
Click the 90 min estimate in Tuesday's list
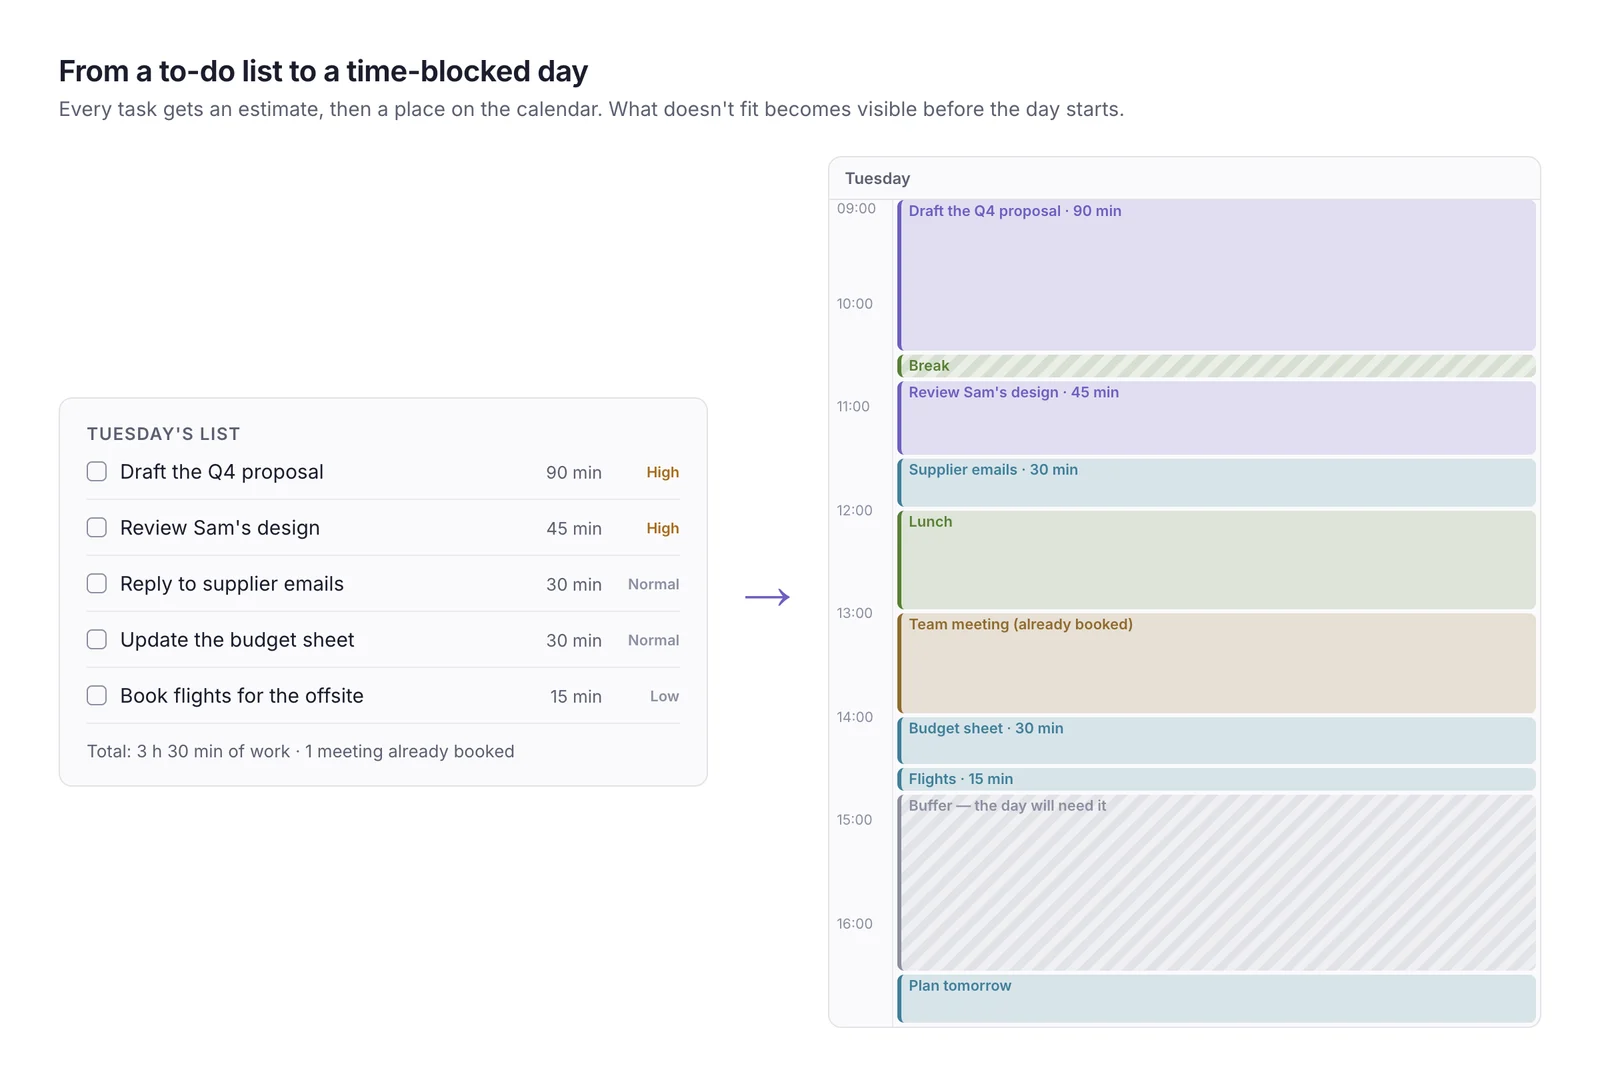click(x=574, y=472)
